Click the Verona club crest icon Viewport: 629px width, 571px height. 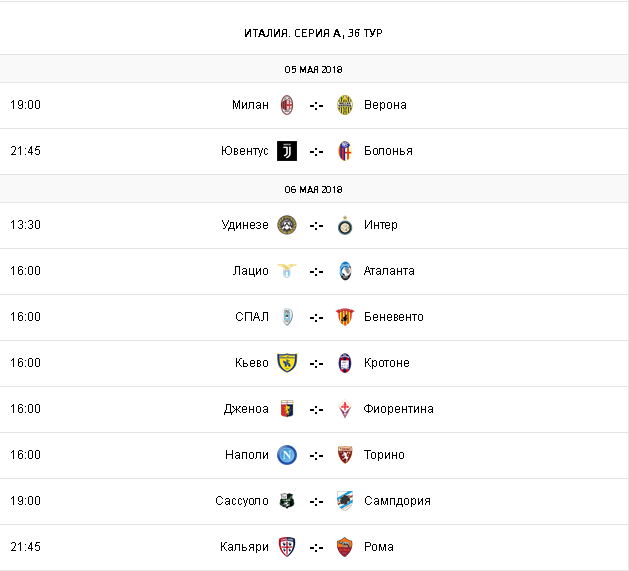[x=345, y=105]
